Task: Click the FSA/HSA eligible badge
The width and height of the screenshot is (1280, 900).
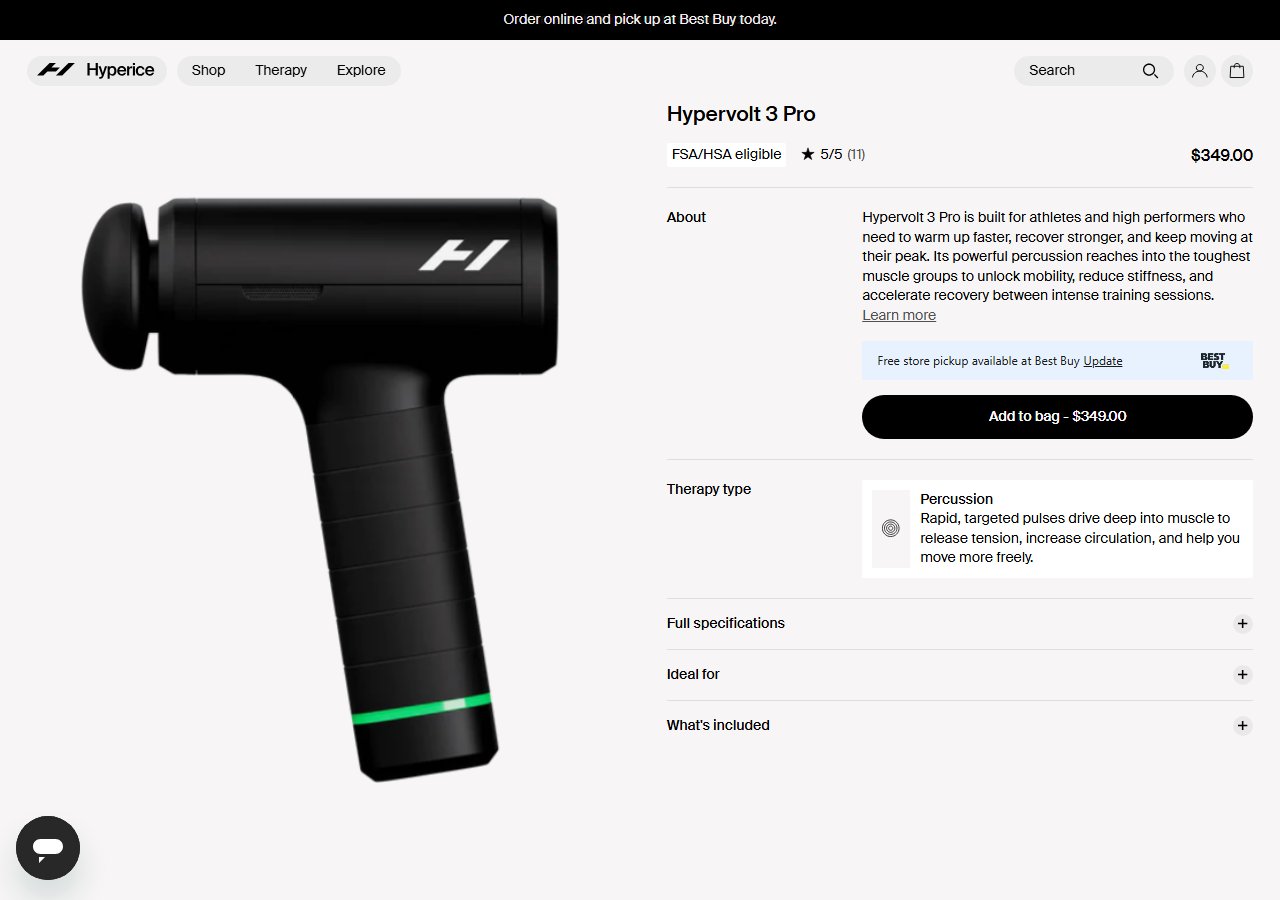Action: pyautogui.click(x=726, y=154)
